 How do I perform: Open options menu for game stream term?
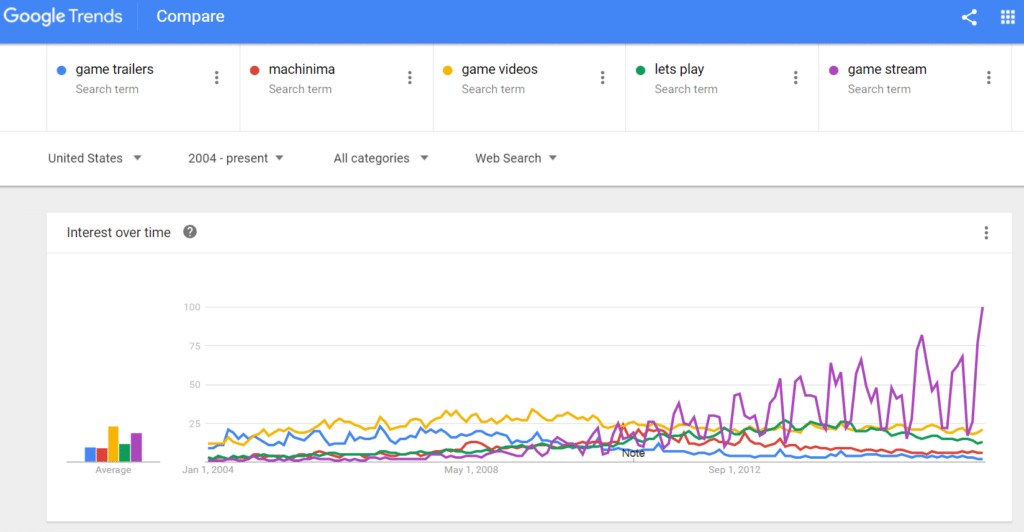(989, 78)
